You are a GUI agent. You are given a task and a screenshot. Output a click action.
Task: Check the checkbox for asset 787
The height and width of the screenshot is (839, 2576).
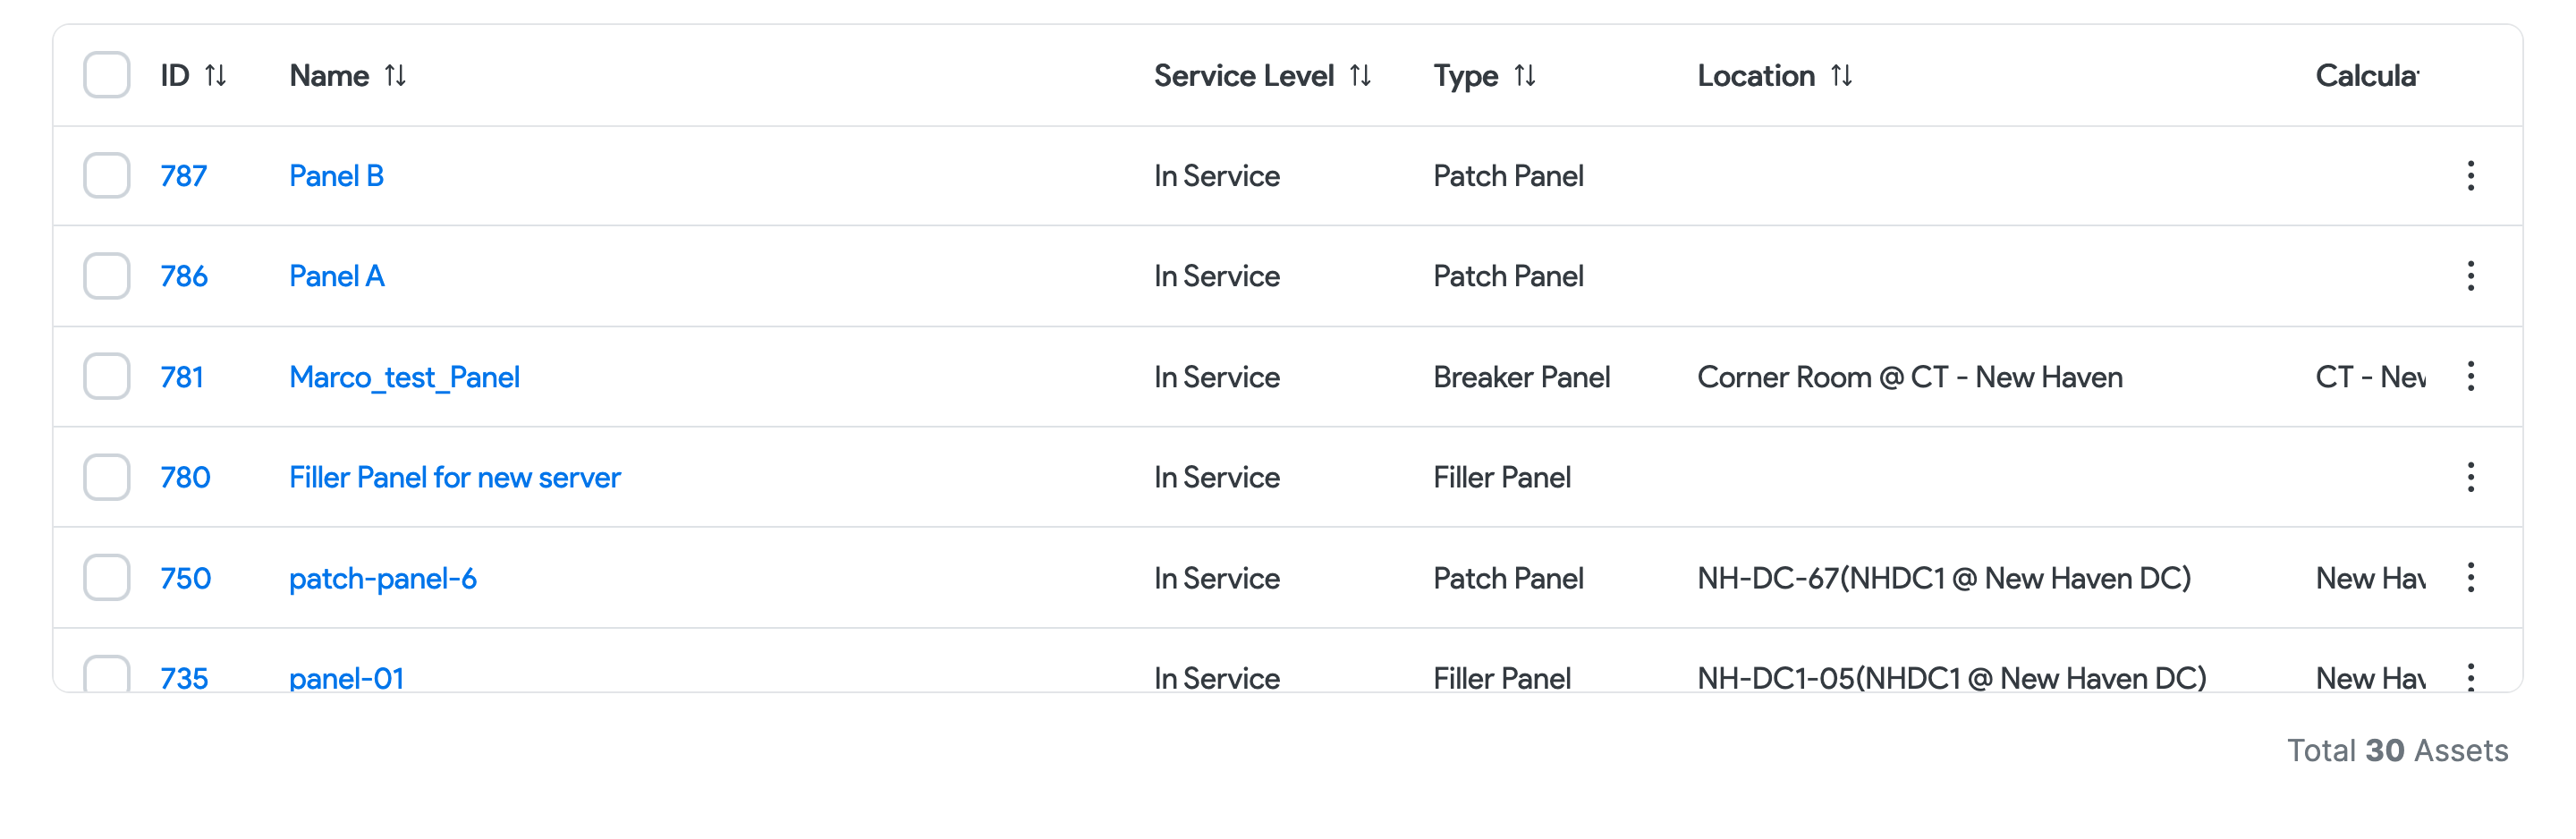pos(106,176)
